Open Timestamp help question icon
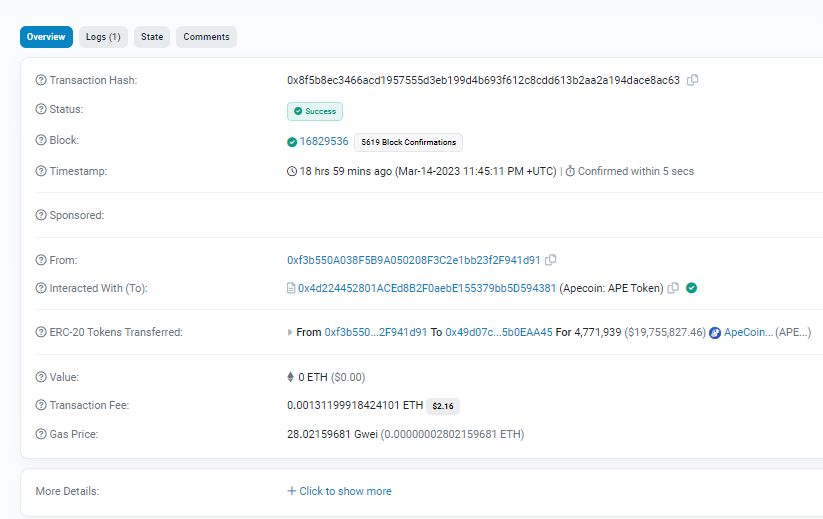Screen dimensions: 823x519 pos(41,171)
